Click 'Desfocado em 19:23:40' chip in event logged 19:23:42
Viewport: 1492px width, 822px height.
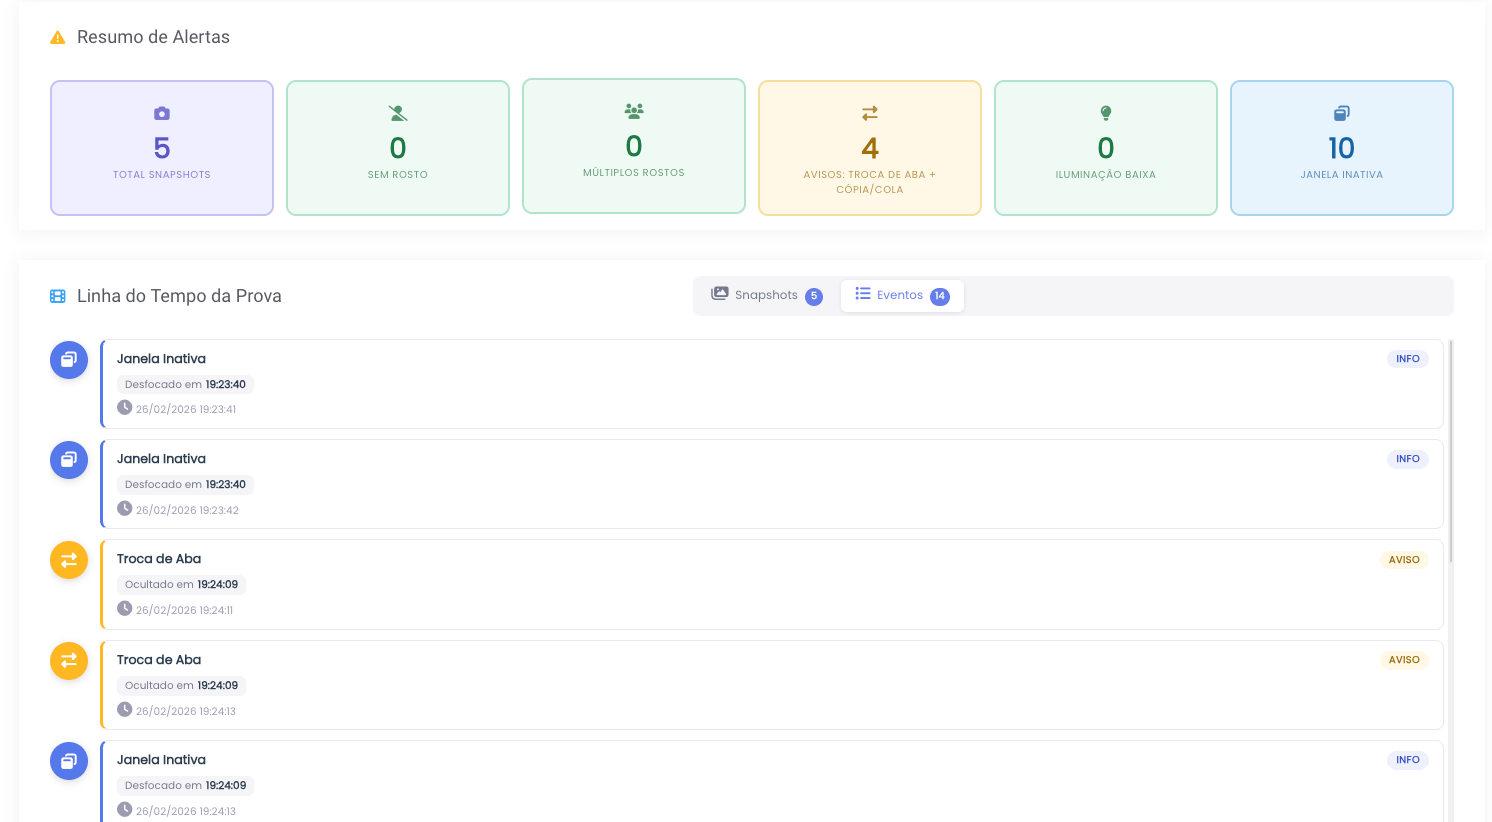pos(185,484)
